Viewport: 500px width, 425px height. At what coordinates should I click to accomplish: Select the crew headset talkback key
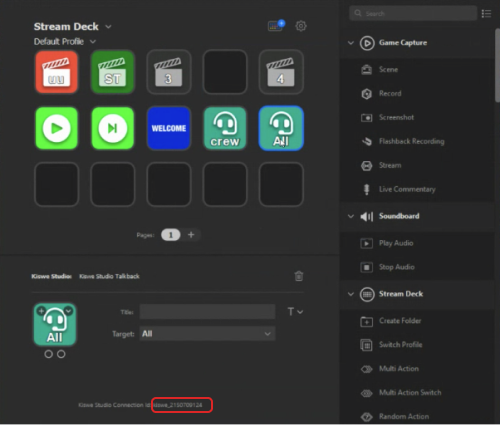(225, 128)
